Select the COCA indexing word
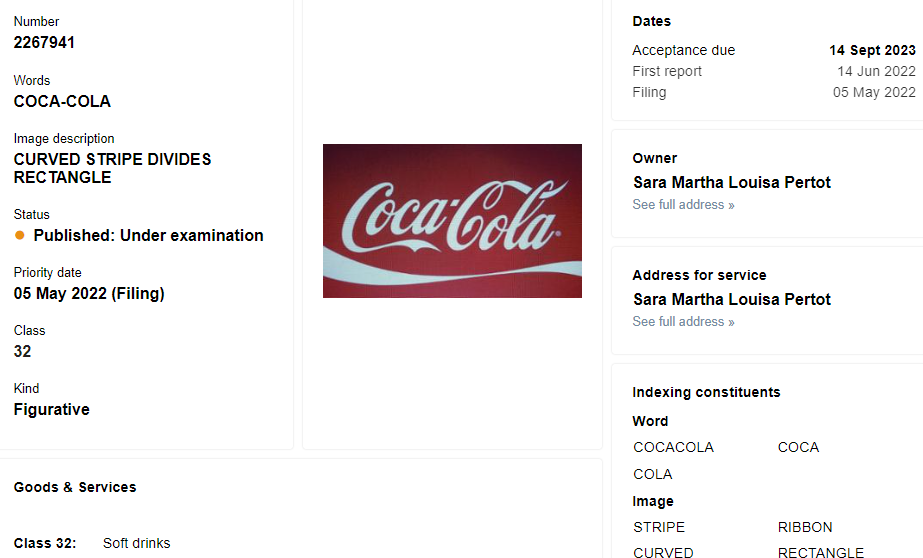The height and width of the screenshot is (558, 923). [798, 447]
